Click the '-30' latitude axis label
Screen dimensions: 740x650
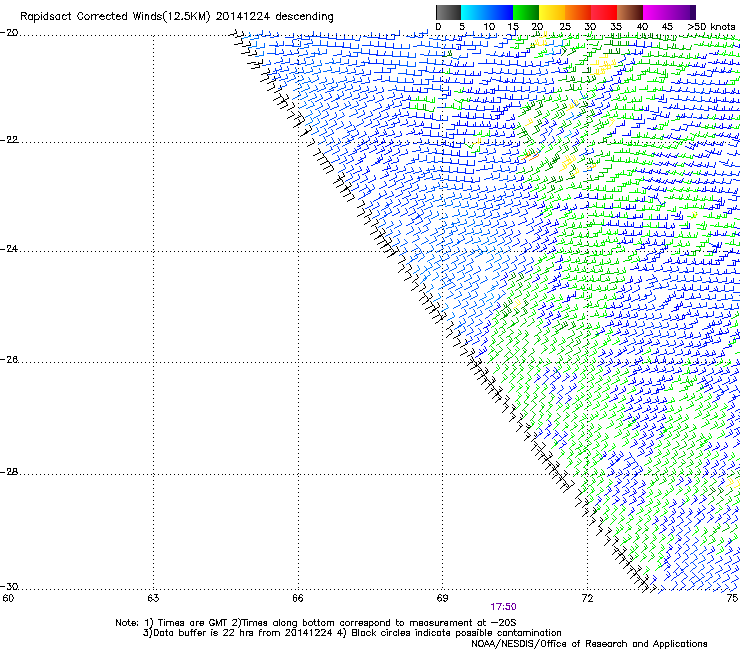[9, 586]
